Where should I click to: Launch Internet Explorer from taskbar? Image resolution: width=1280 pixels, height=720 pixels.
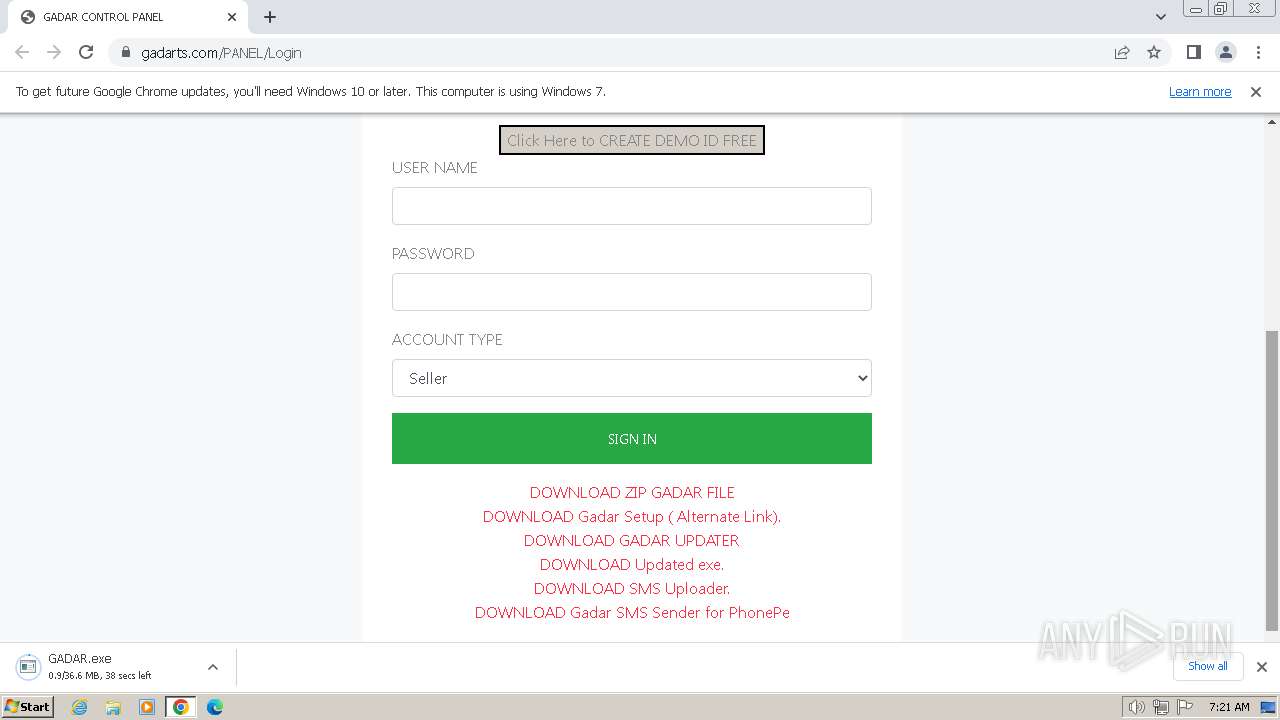pyautogui.click(x=80, y=707)
